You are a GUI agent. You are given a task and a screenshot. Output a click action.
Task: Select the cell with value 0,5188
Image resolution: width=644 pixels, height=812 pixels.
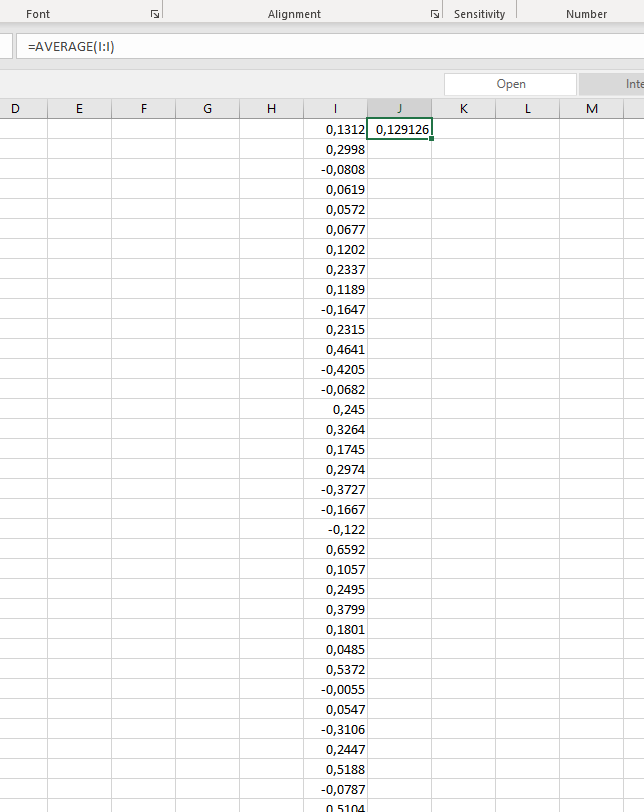click(335, 769)
